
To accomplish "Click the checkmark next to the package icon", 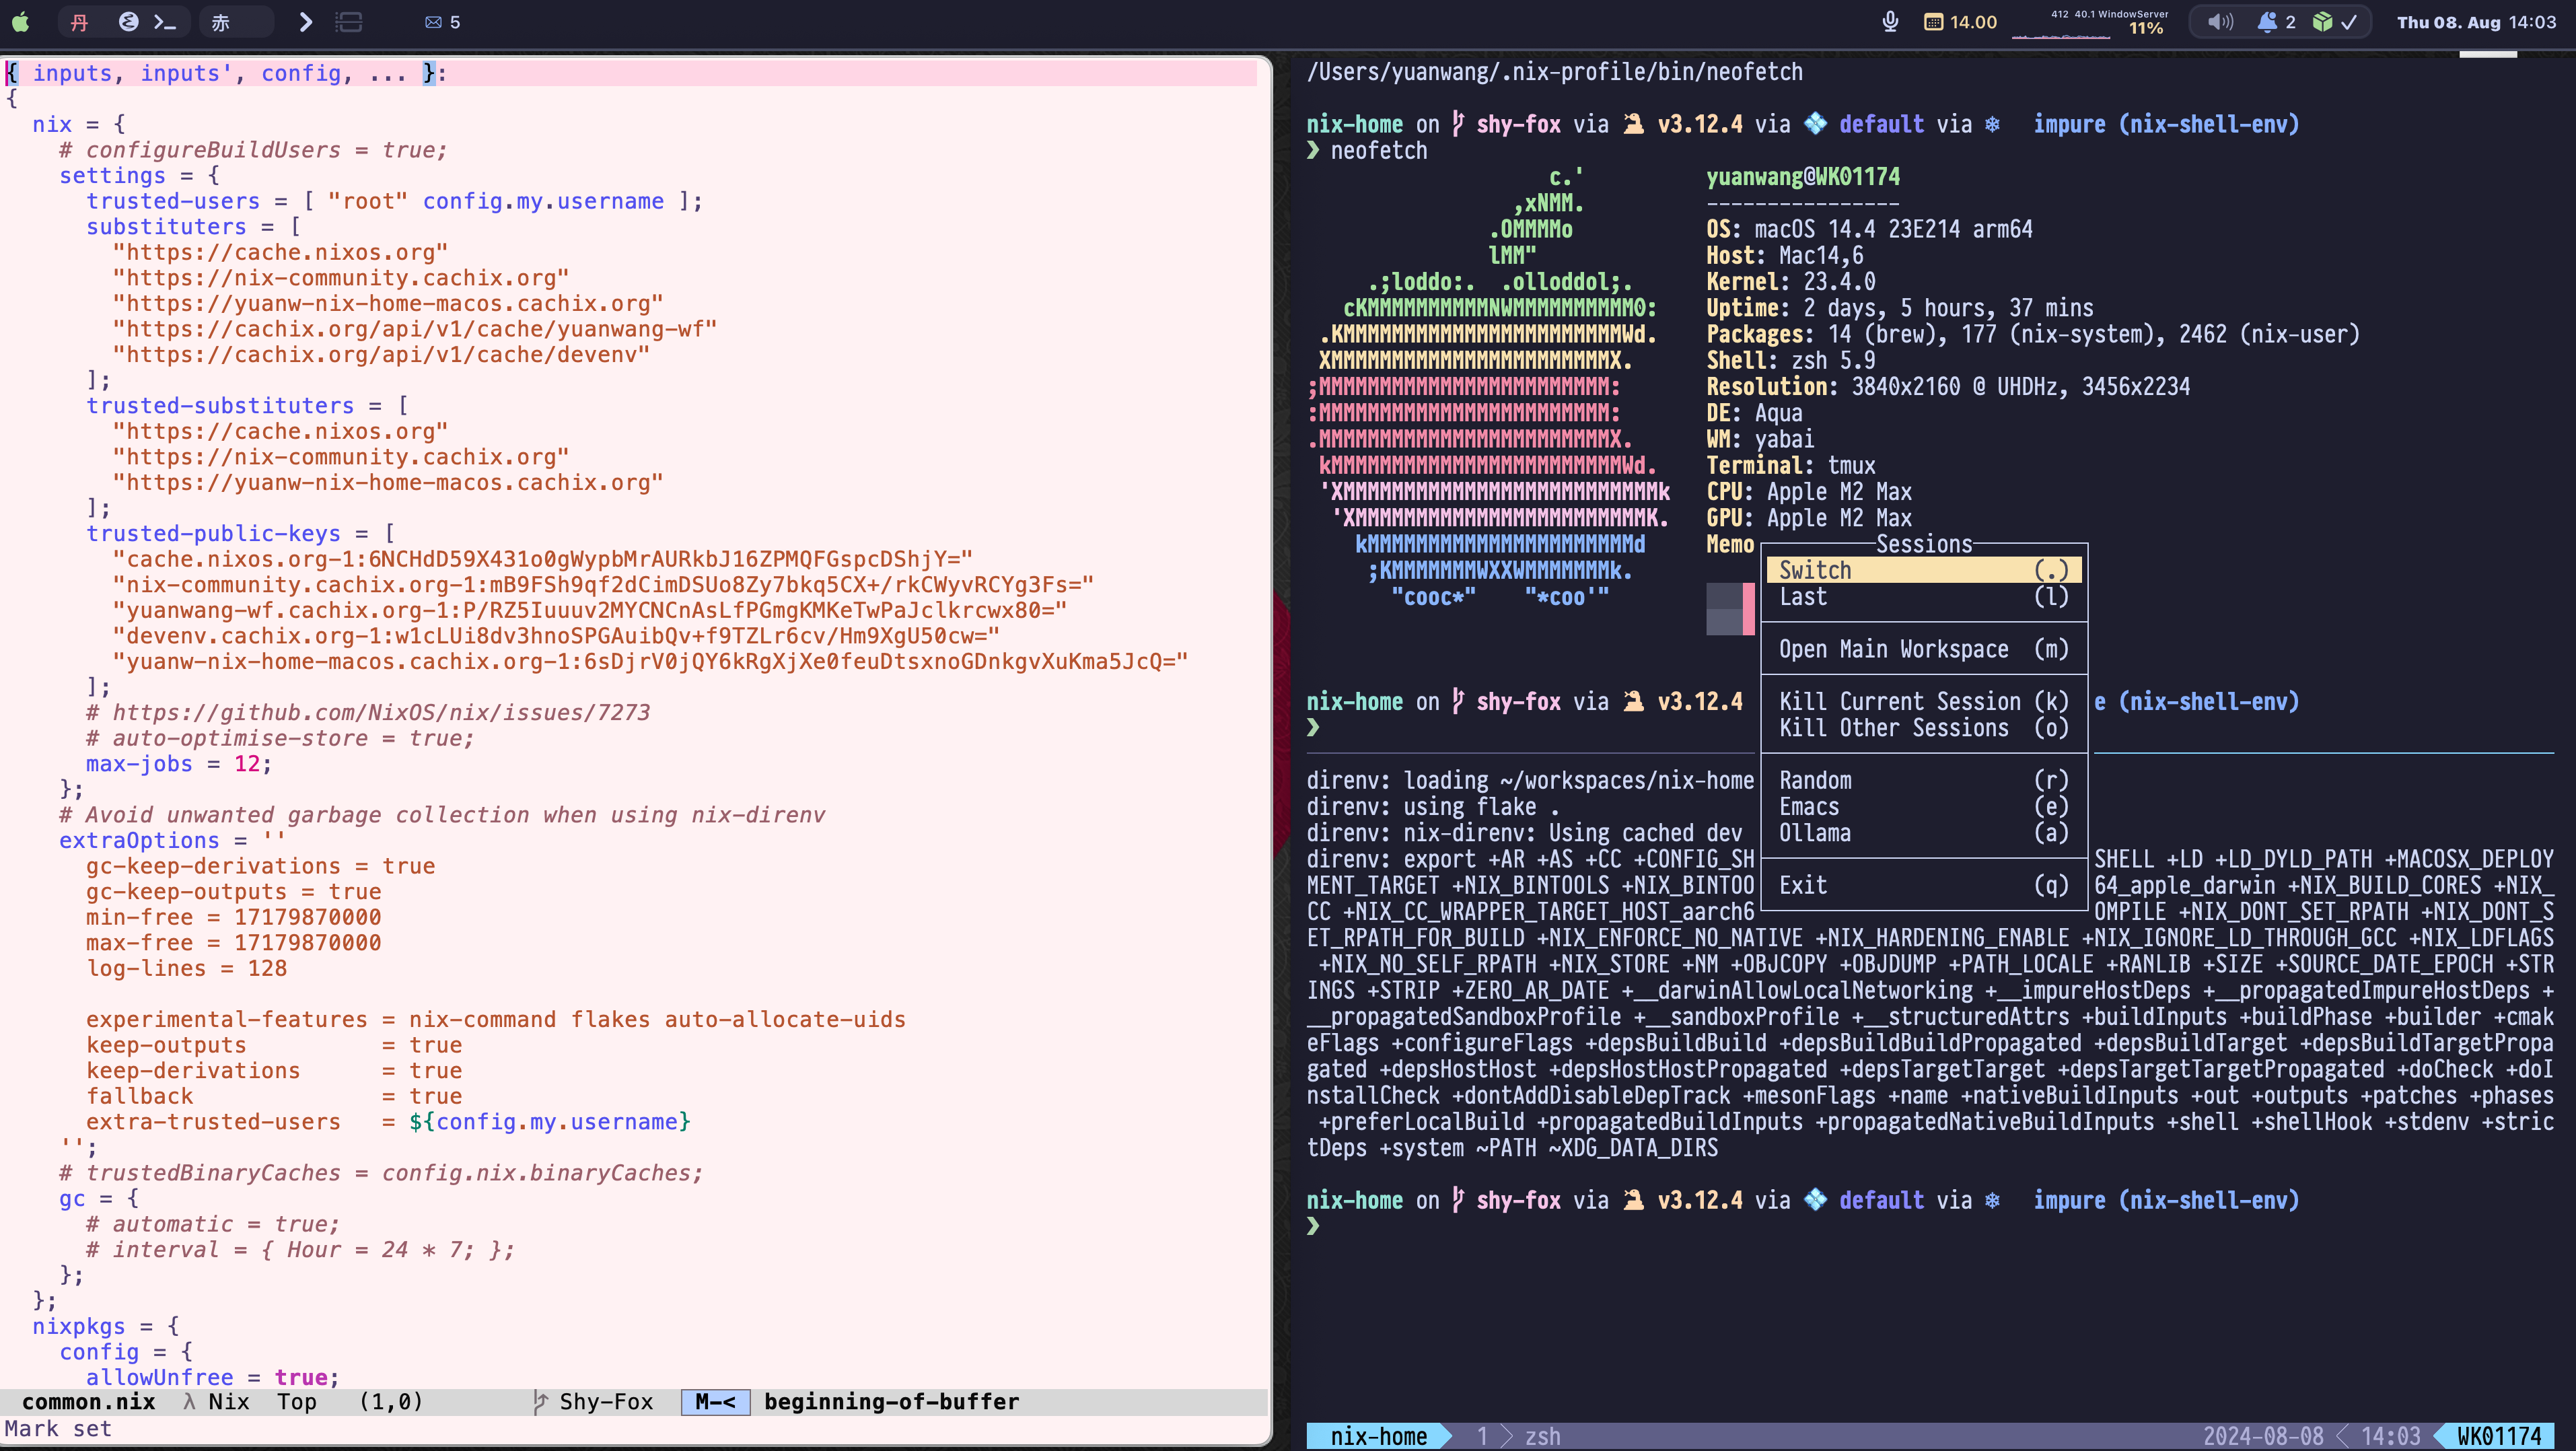I will pyautogui.click(x=2349, y=22).
